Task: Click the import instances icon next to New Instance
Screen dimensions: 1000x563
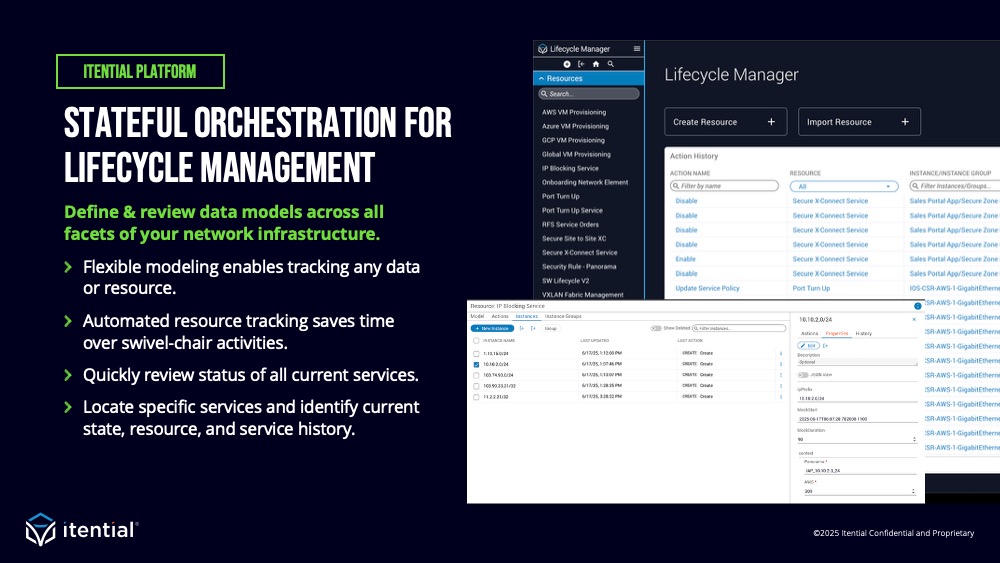Action: (522, 328)
